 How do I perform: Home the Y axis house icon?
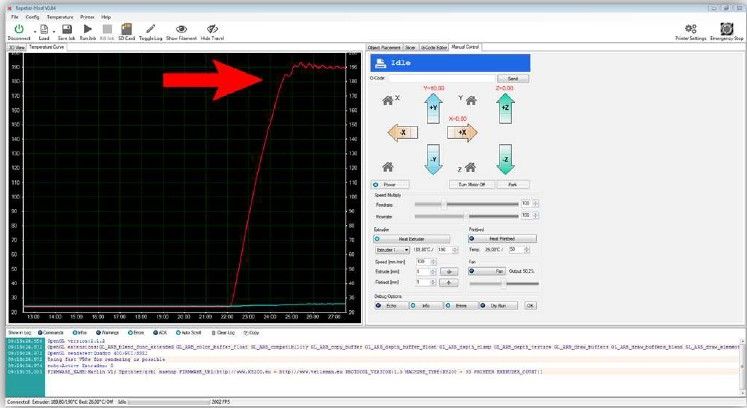[x=471, y=100]
